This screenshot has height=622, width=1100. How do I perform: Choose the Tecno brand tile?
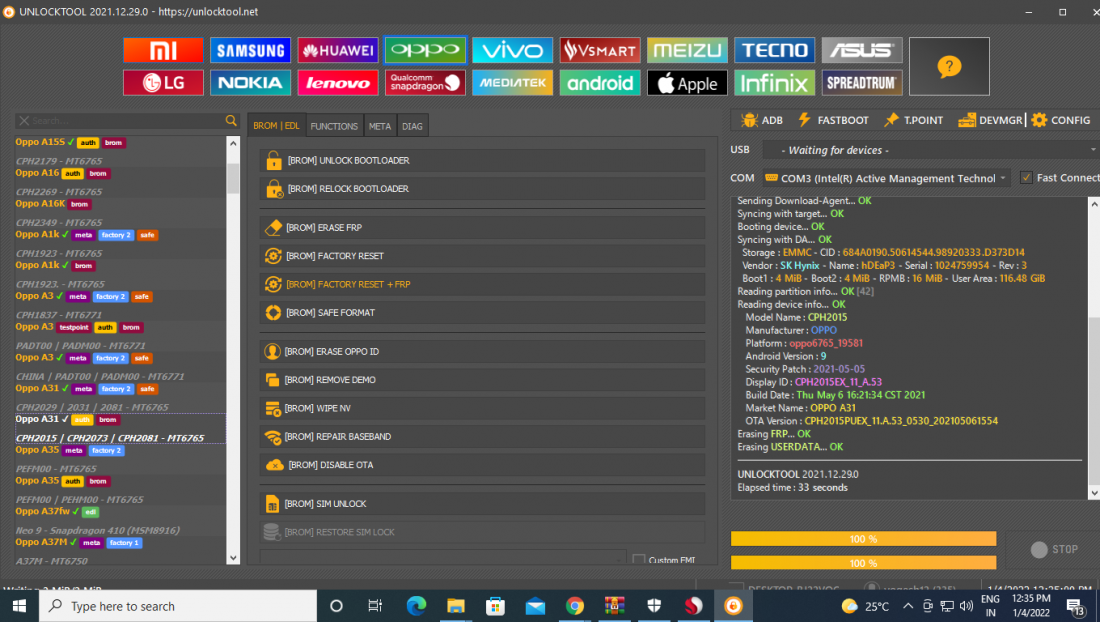point(774,50)
